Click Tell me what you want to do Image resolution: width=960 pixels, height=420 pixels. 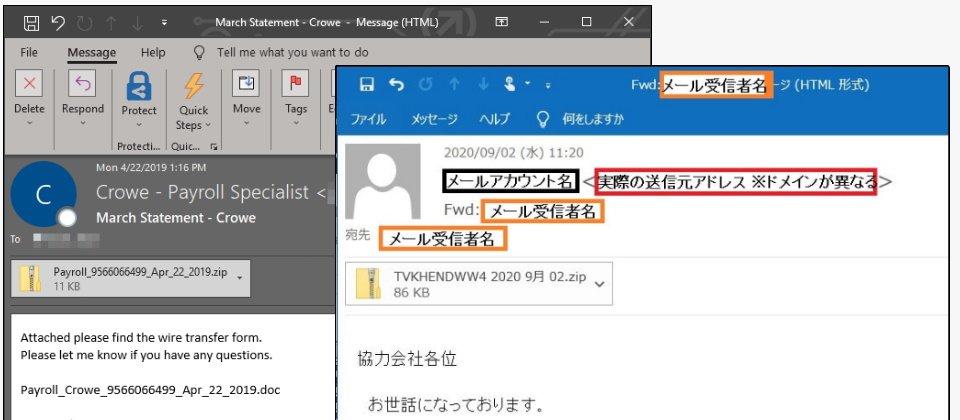click(x=293, y=53)
